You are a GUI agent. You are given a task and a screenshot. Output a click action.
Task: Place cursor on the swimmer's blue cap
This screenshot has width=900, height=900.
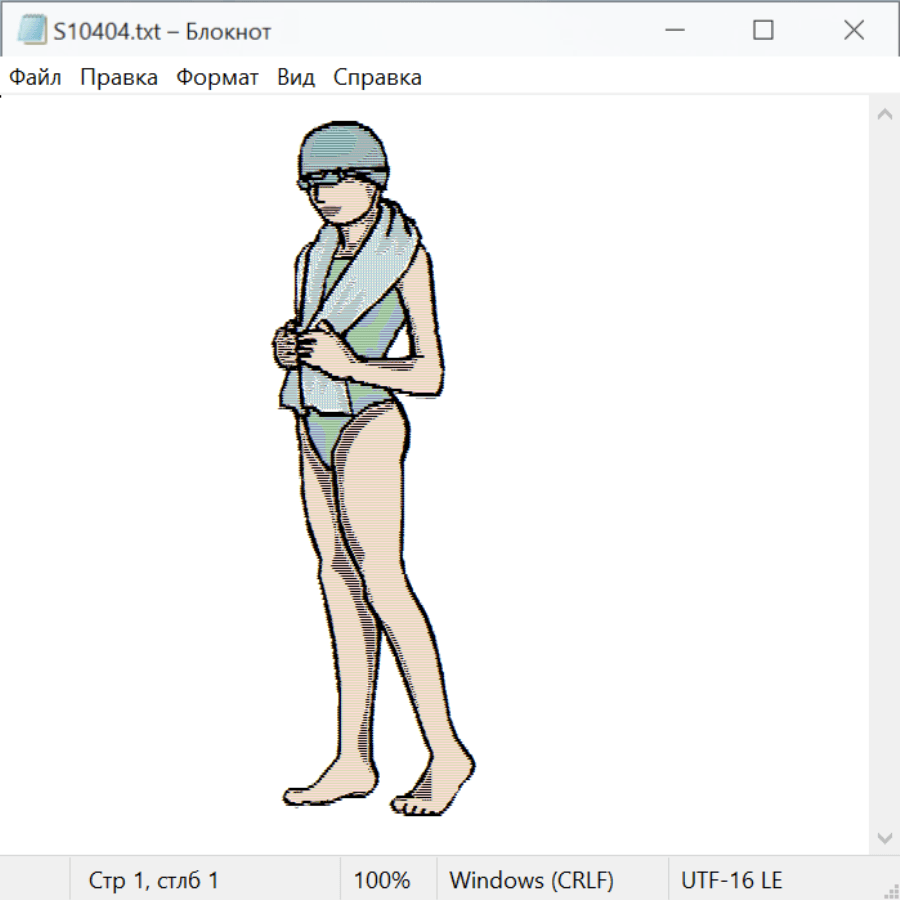pos(343,150)
